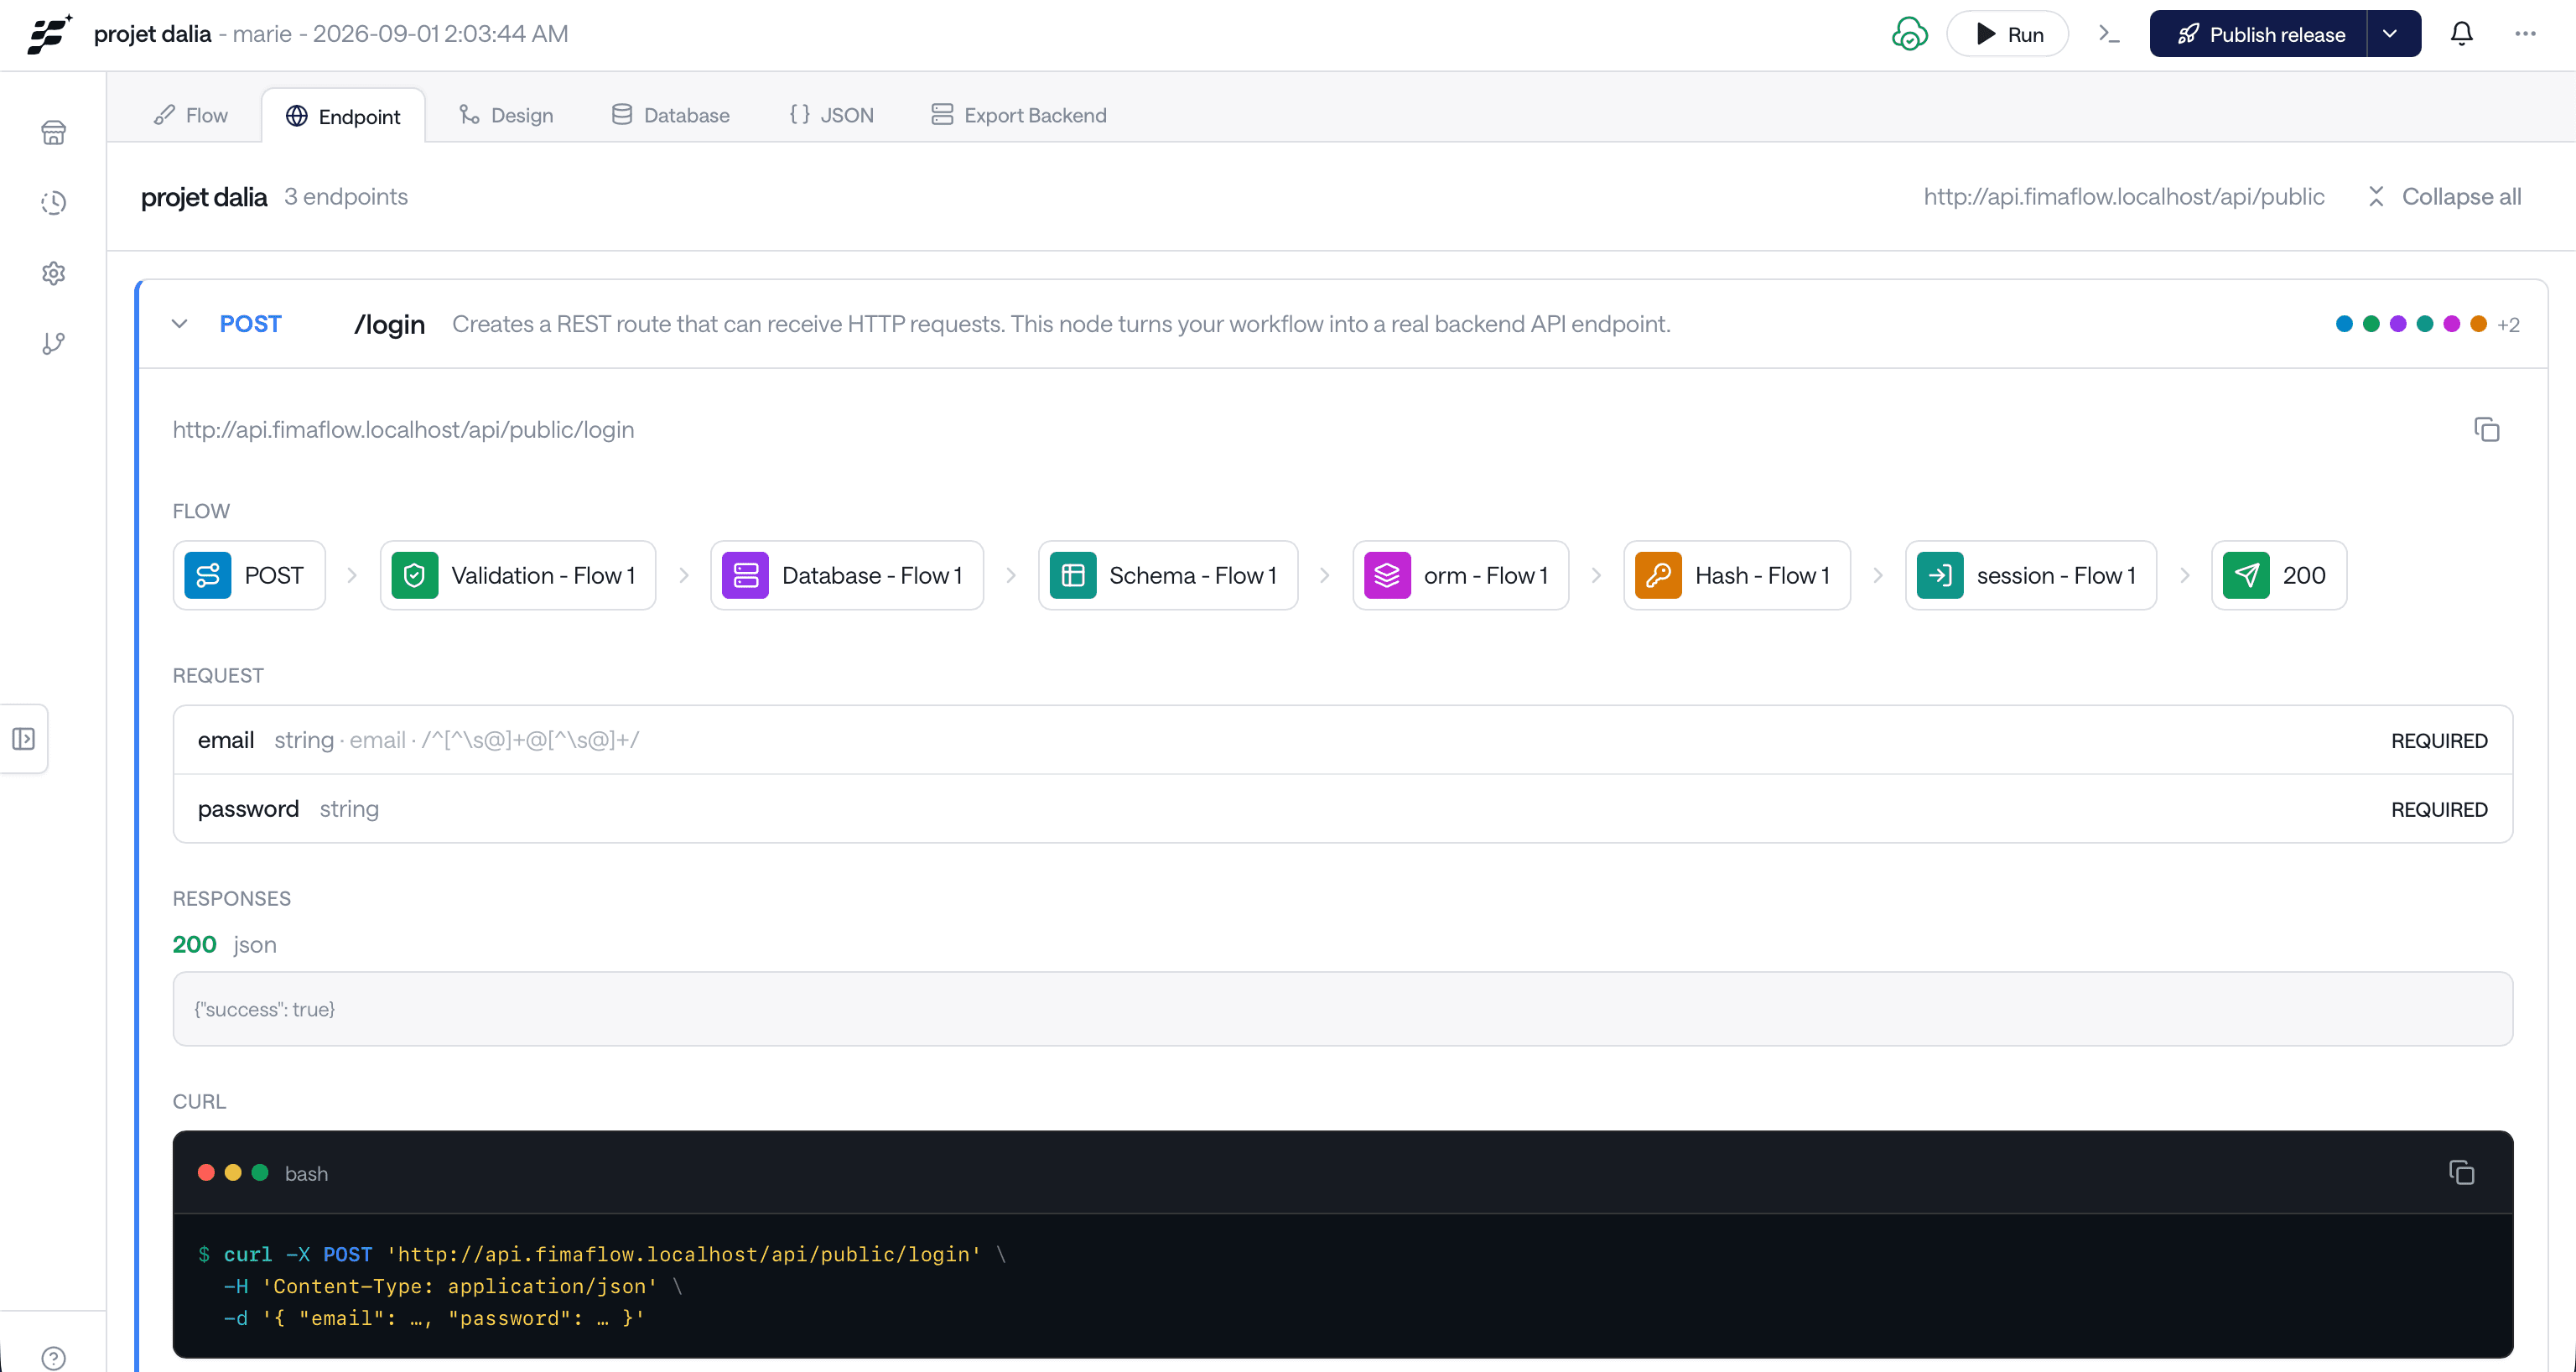Viewport: 2576px width, 1372px height.
Task: Click the blue dot node indicator
Action: tap(2344, 324)
